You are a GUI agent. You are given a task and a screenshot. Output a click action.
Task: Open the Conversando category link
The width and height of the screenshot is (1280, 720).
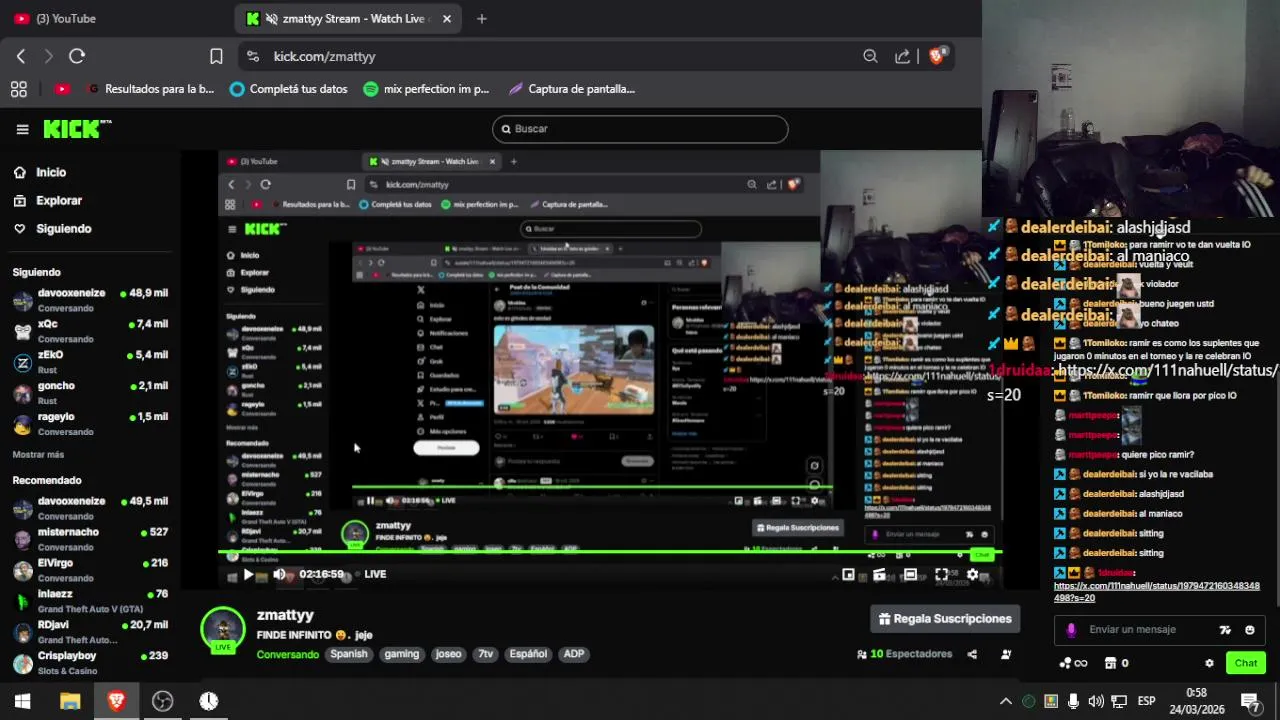tap(287, 654)
